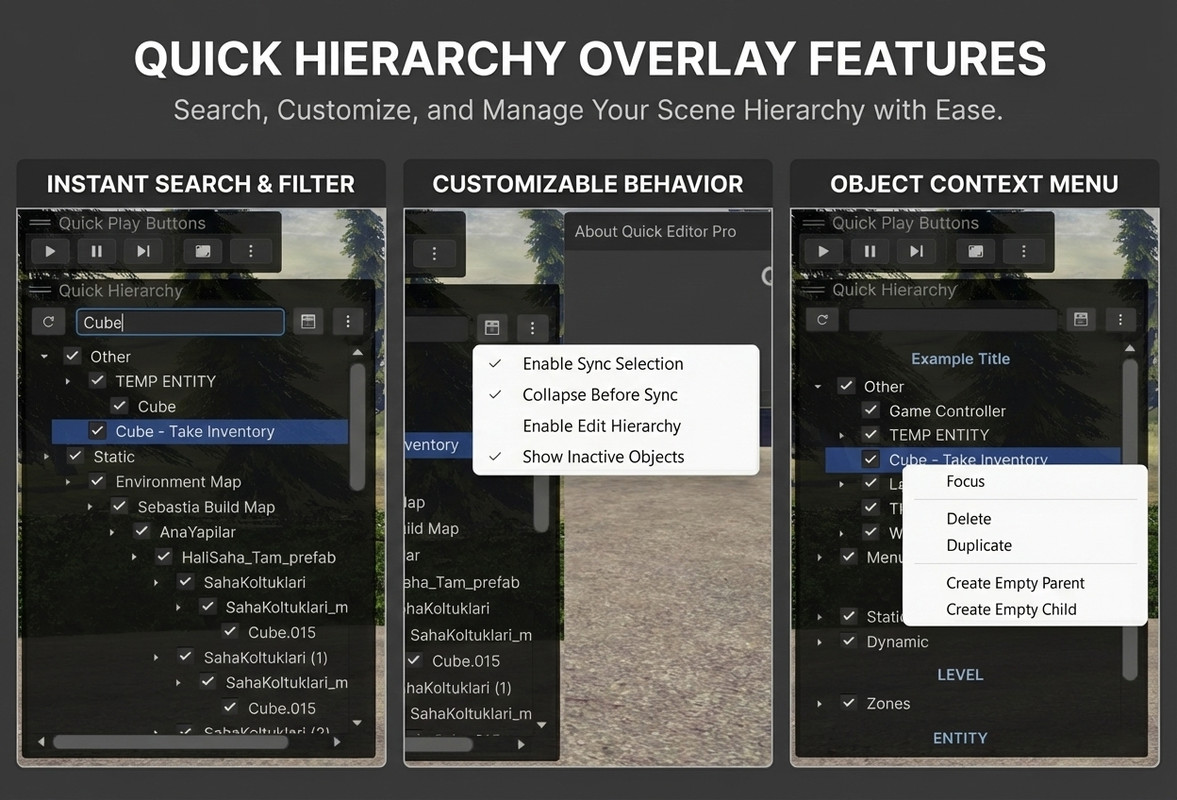Click the saved-search icon beside the search field
The height and width of the screenshot is (800, 1177).
[308, 321]
